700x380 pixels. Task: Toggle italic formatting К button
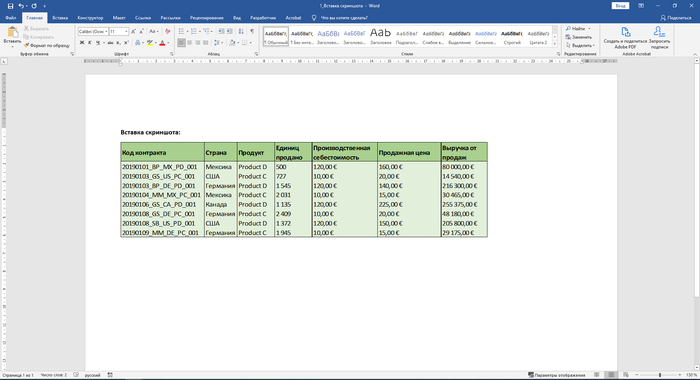pyautogui.click(x=90, y=43)
